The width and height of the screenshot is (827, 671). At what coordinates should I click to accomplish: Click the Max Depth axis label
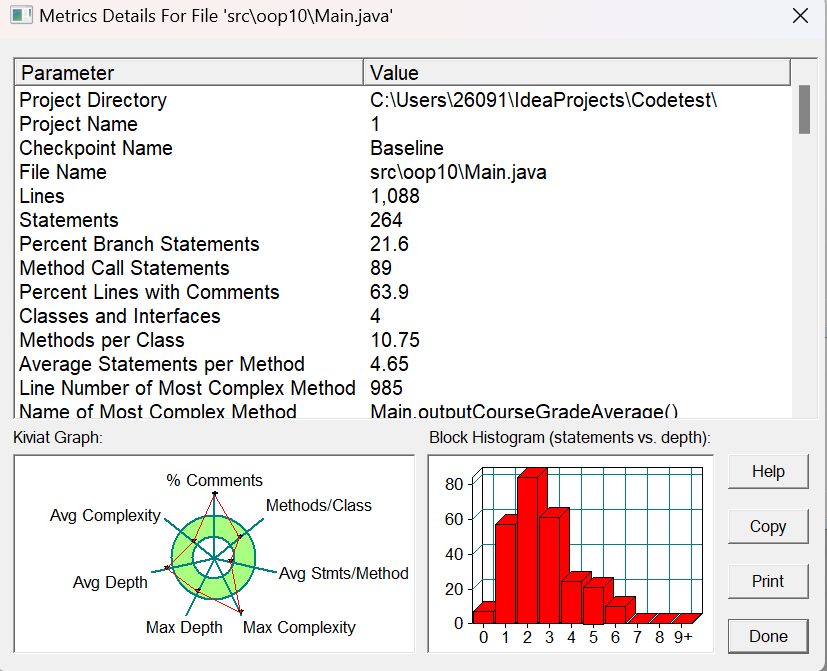coord(184,628)
